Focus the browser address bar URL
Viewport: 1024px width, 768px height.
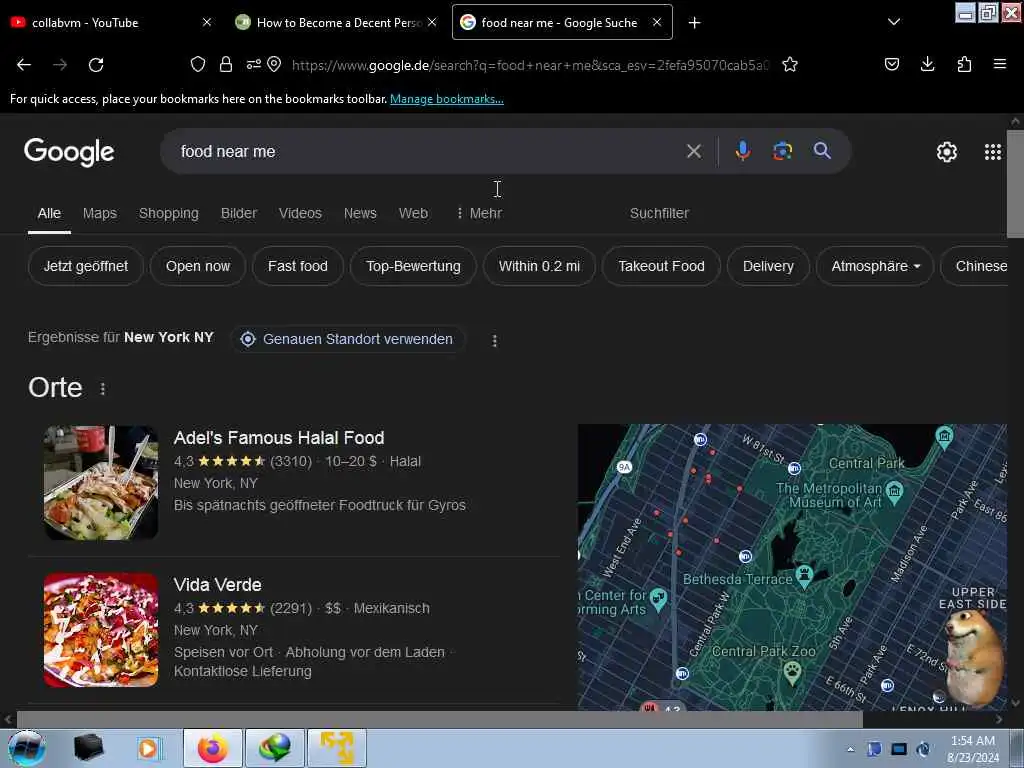tap(530, 65)
